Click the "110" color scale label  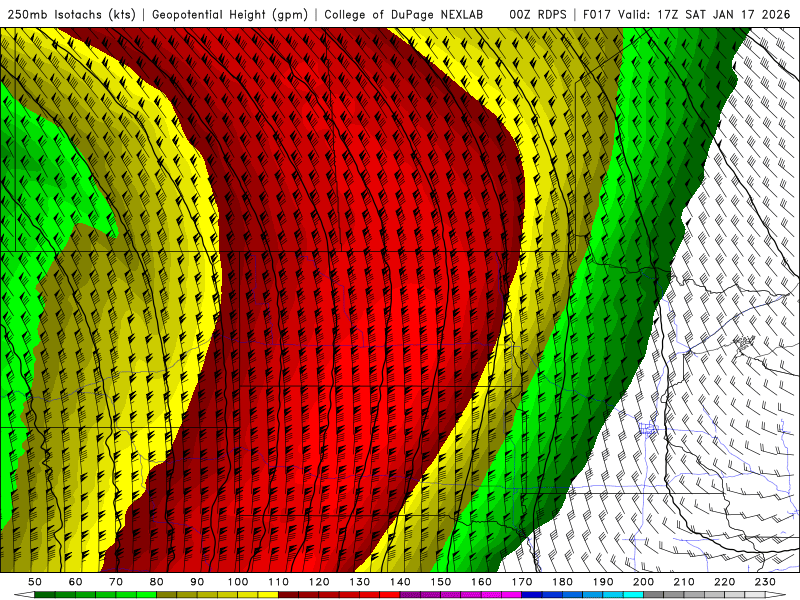pos(279,582)
